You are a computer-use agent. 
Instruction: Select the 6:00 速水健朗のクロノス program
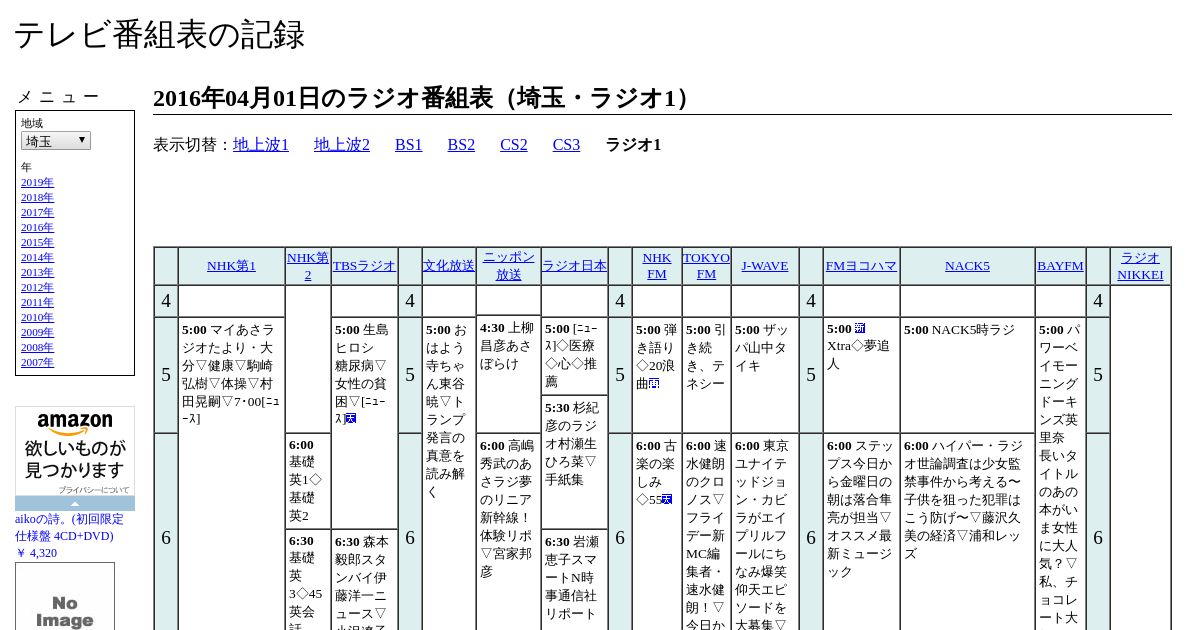706,534
